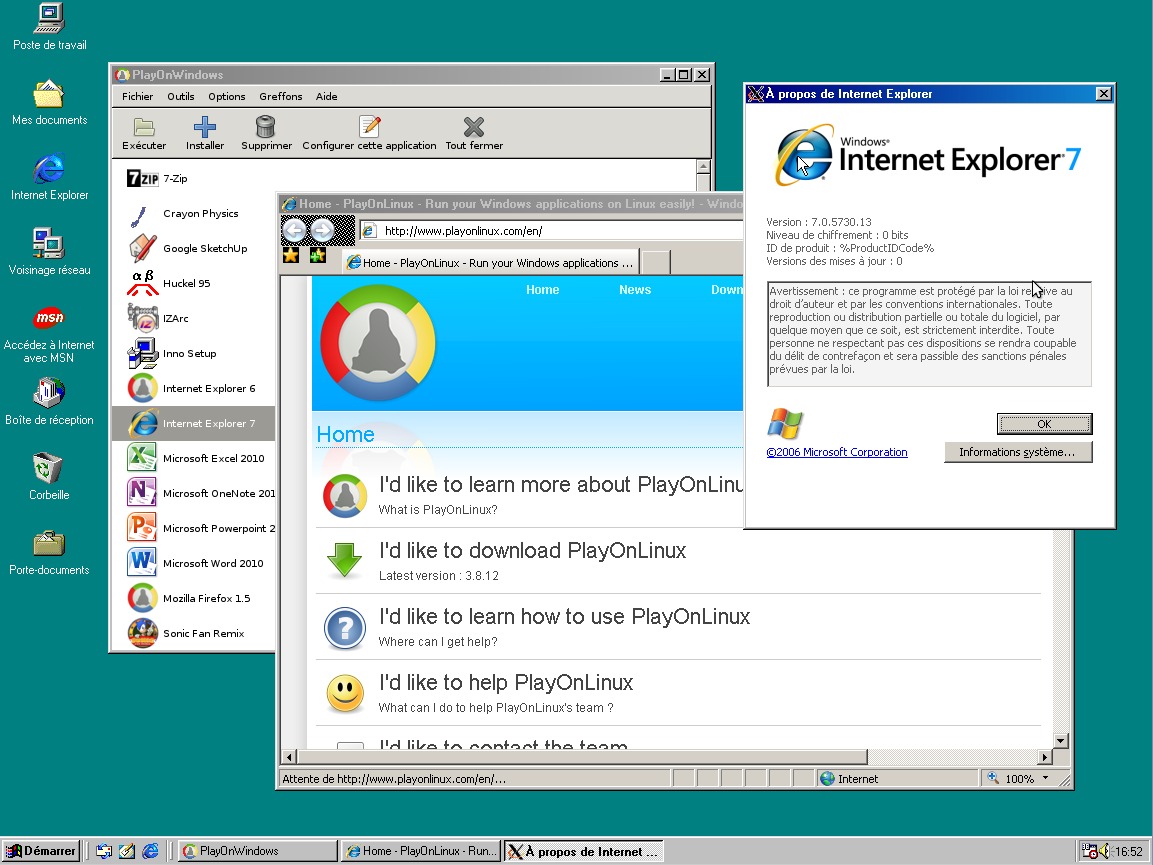
Task: Select the Home - PlayOnLinux browser tab
Action: click(489, 261)
